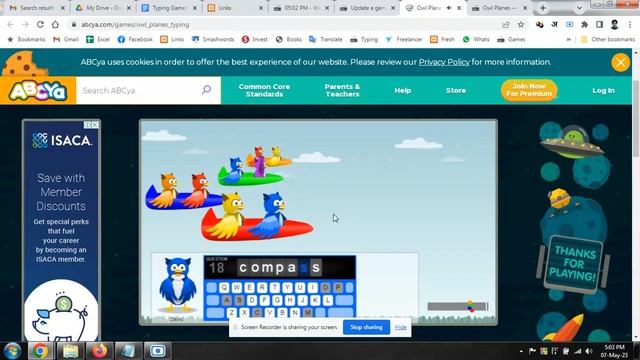Viewport: 640px width, 360px height.
Task: Click the volume icon in system tray
Action: point(589,351)
